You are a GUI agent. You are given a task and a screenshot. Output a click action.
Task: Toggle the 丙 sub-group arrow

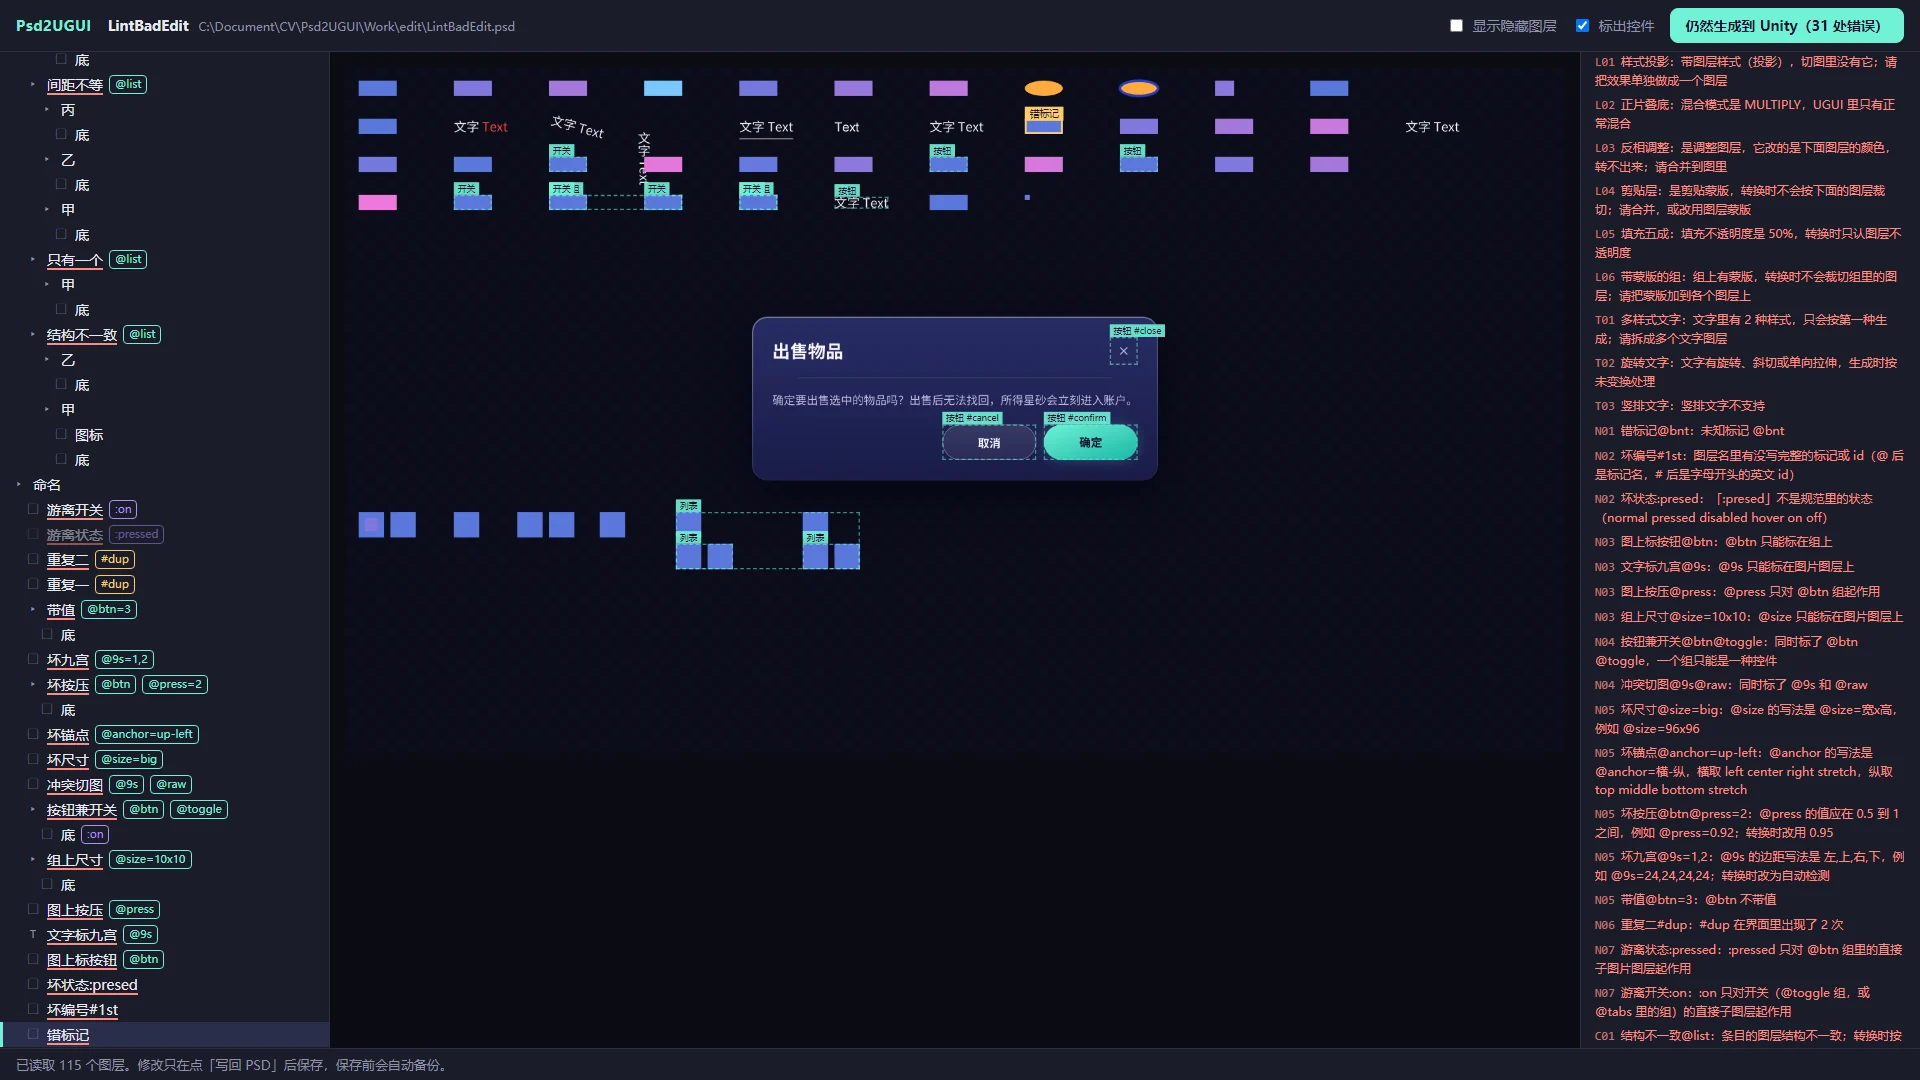click(x=47, y=109)
